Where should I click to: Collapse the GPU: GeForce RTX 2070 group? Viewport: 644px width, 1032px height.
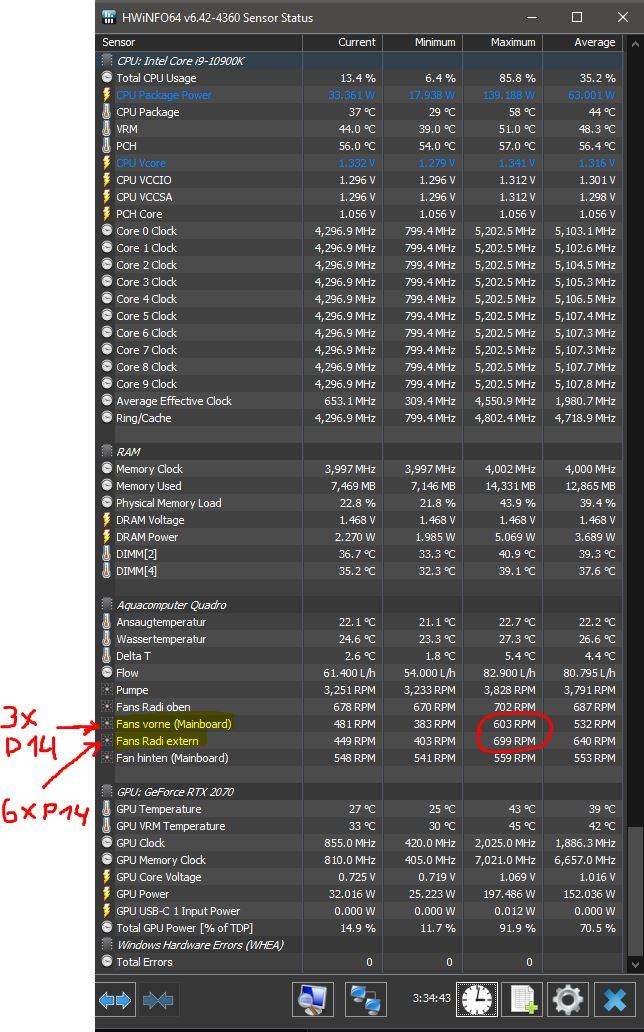tap(107, 792)
